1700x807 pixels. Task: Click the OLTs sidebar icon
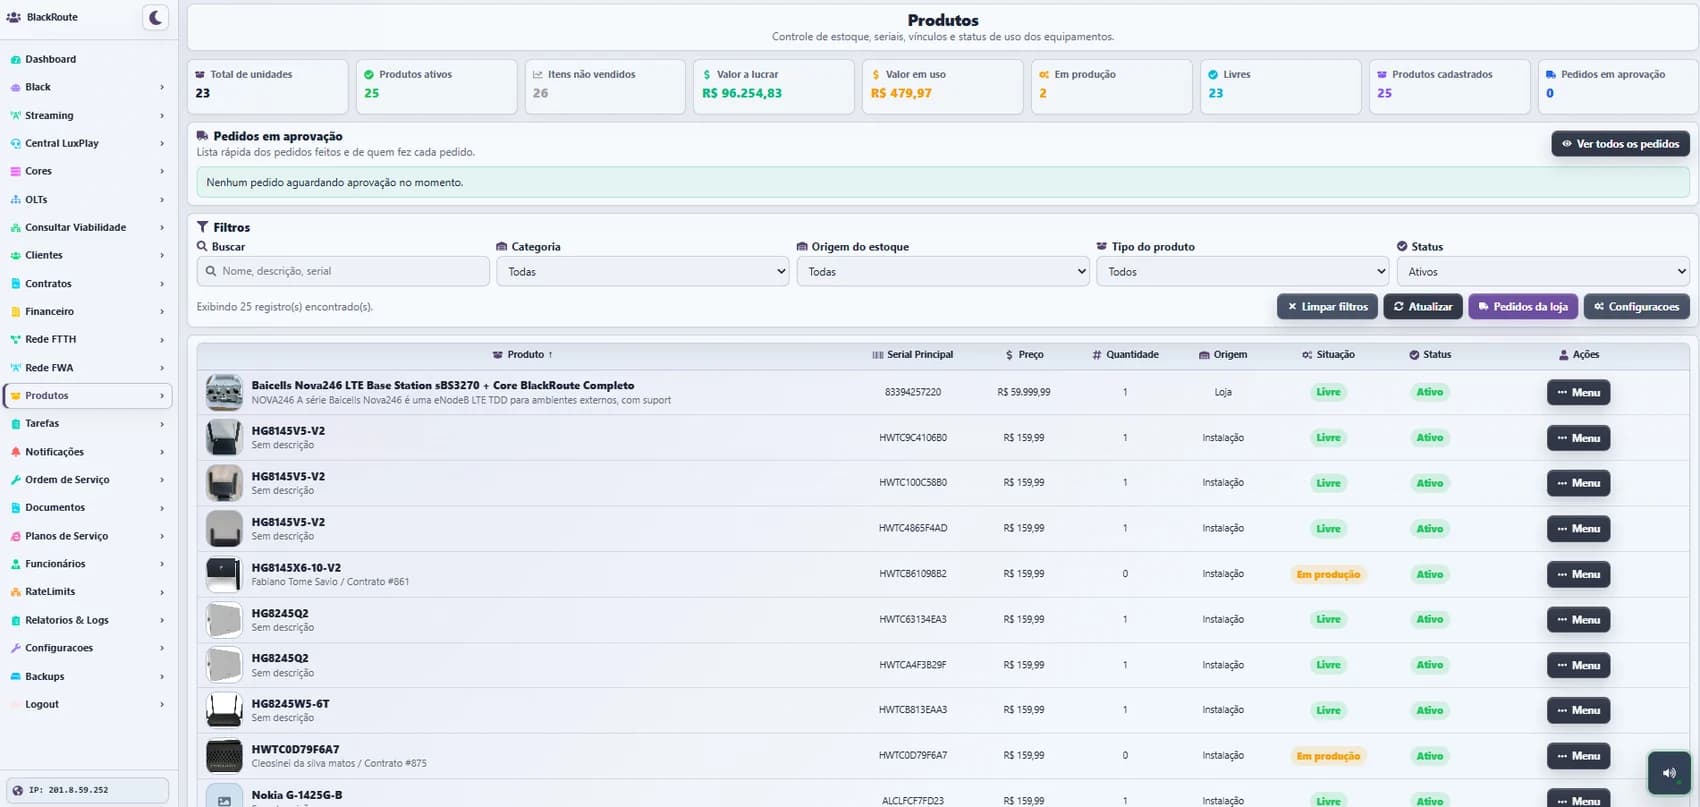point(15,200)
